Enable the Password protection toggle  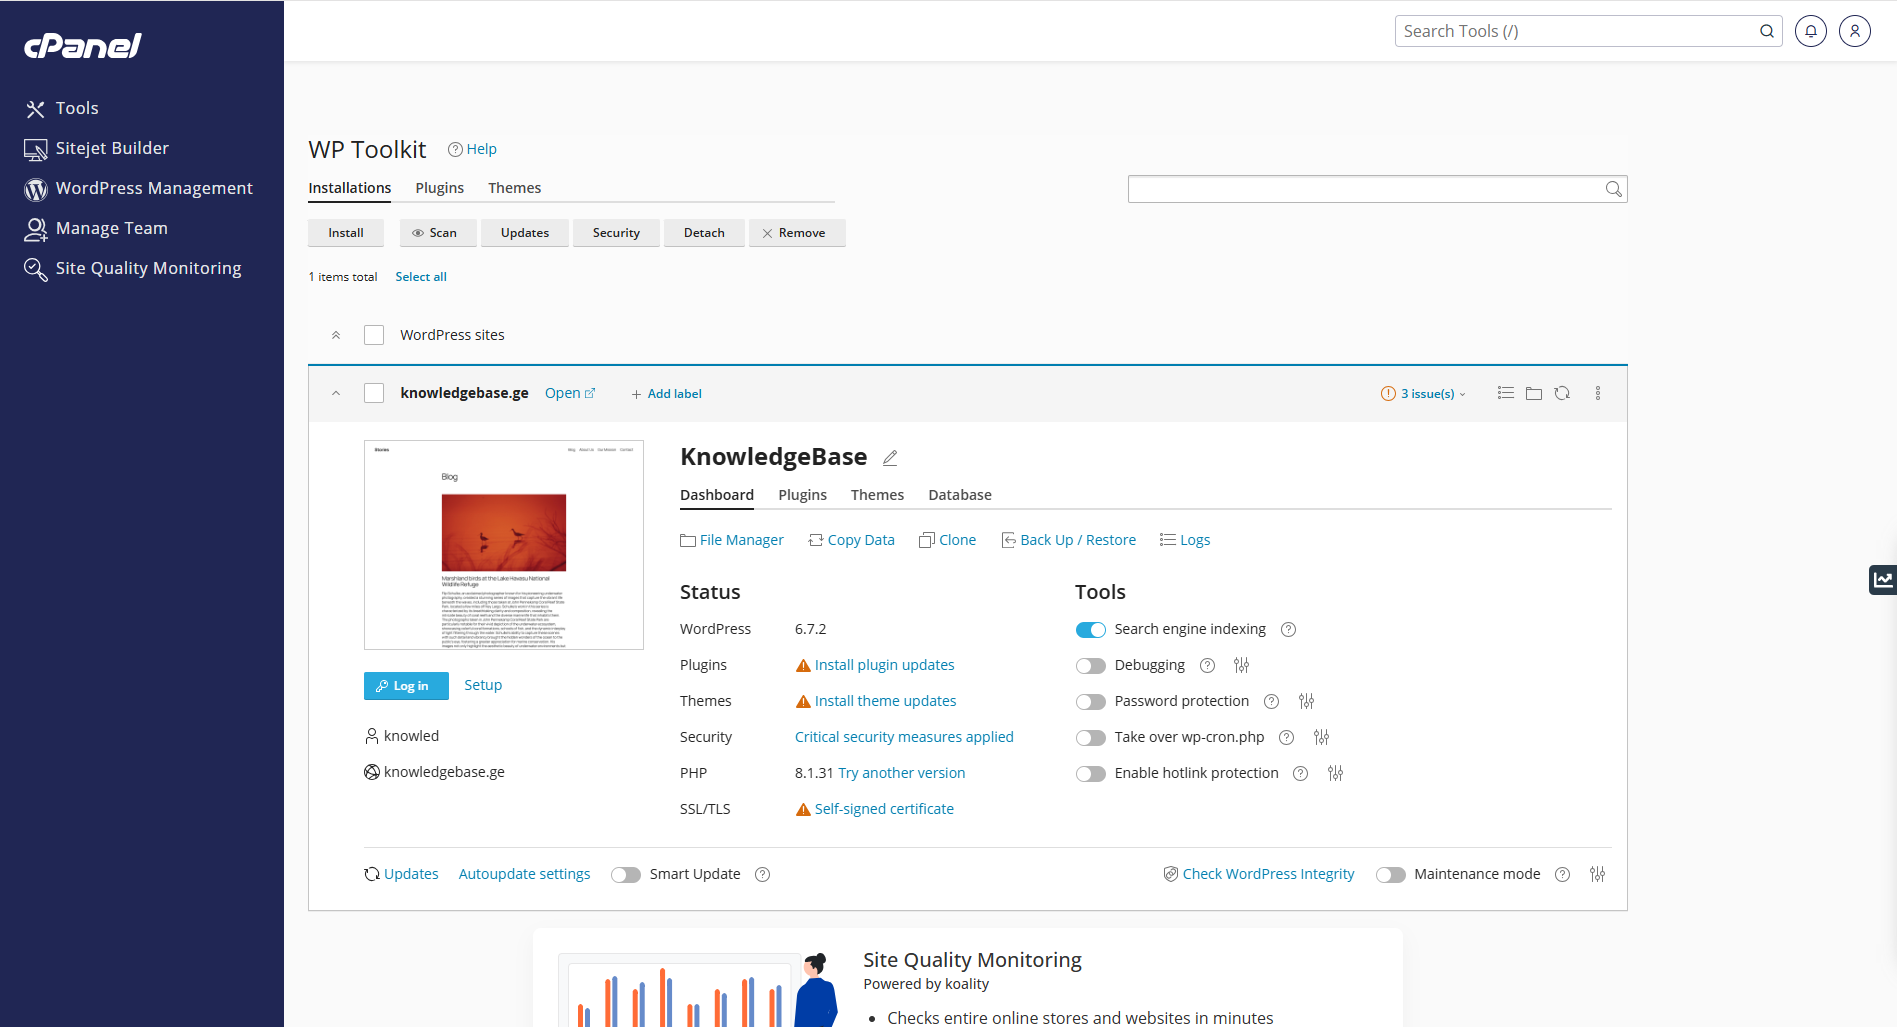(x=1090, y=701)
